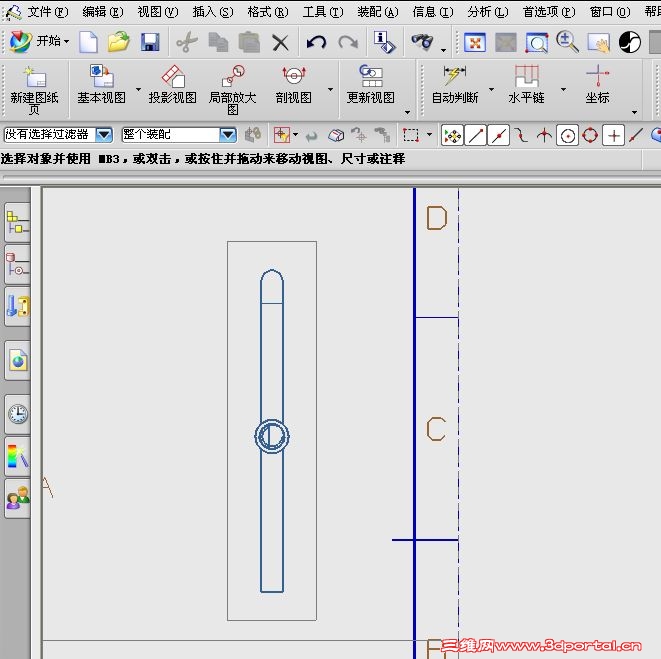Click the redo arrow icon
This screenshot has height=659, width=661.
(x=348, y=42)
